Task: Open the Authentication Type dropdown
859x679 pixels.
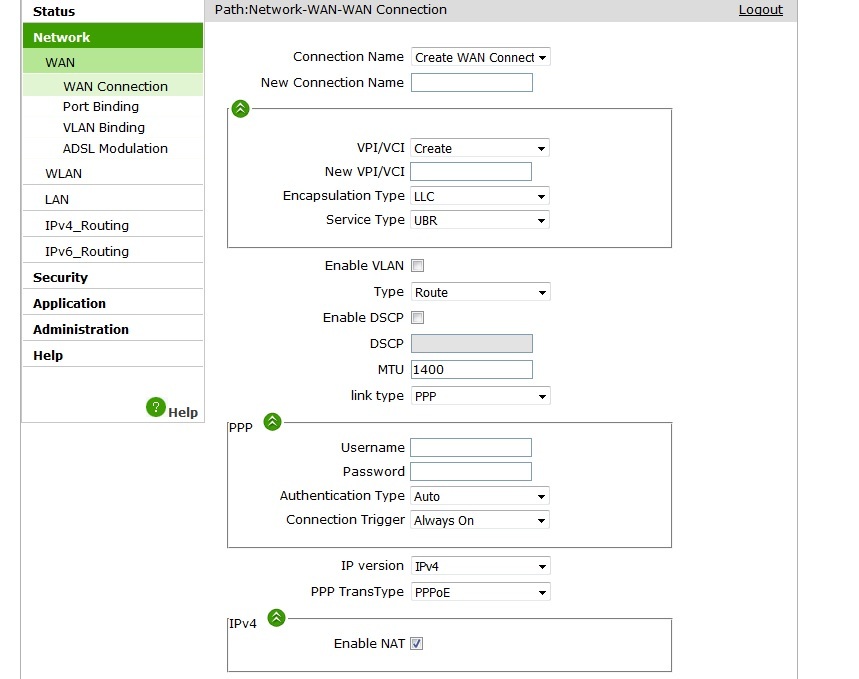Action: pos(480,496)
